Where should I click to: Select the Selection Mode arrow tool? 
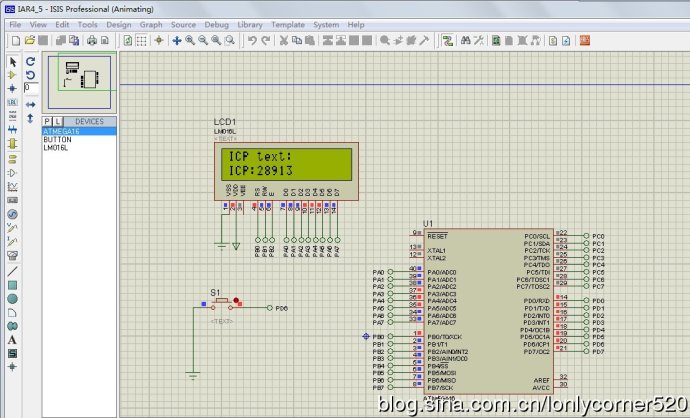pyautogui.click(x=12, y=62)
